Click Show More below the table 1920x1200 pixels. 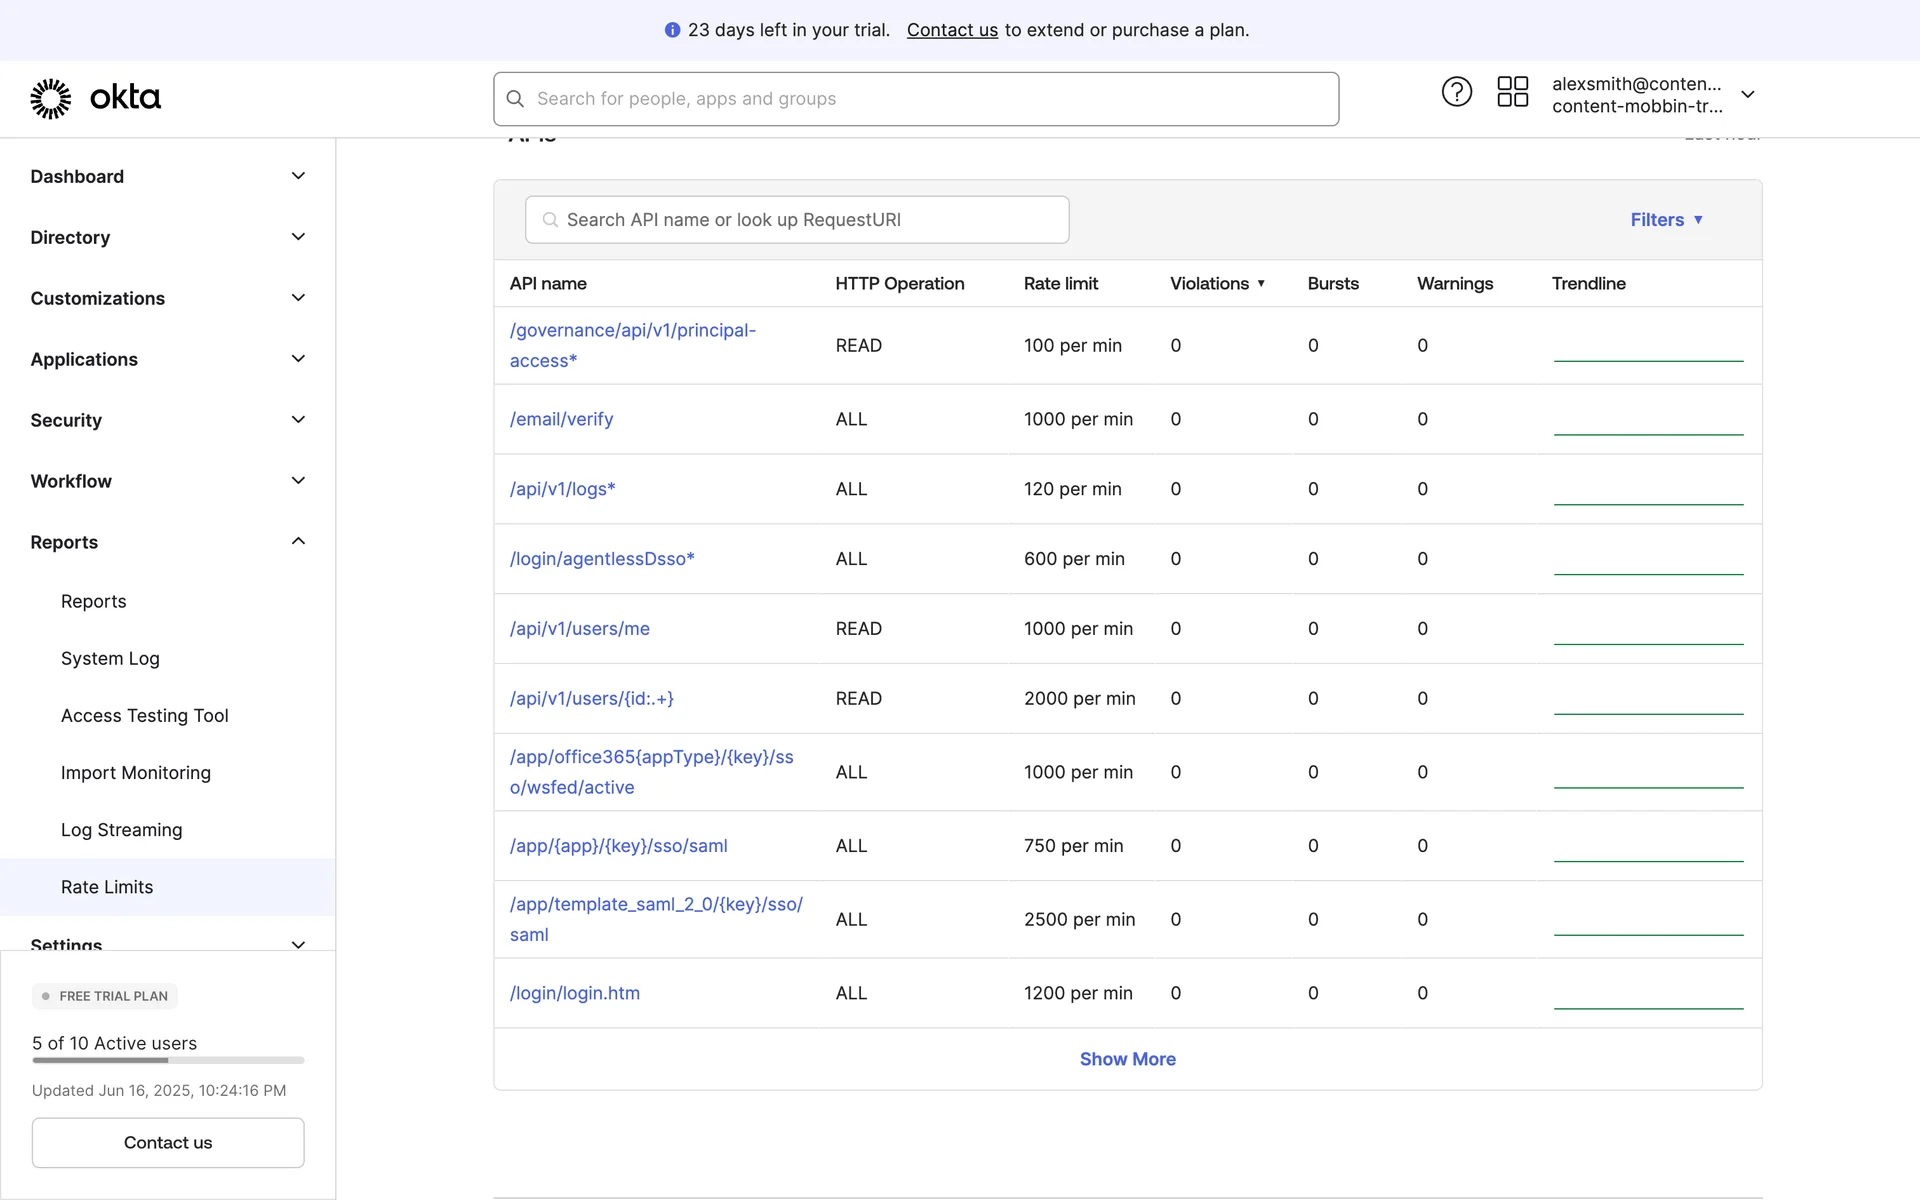coord(1127,1059)
